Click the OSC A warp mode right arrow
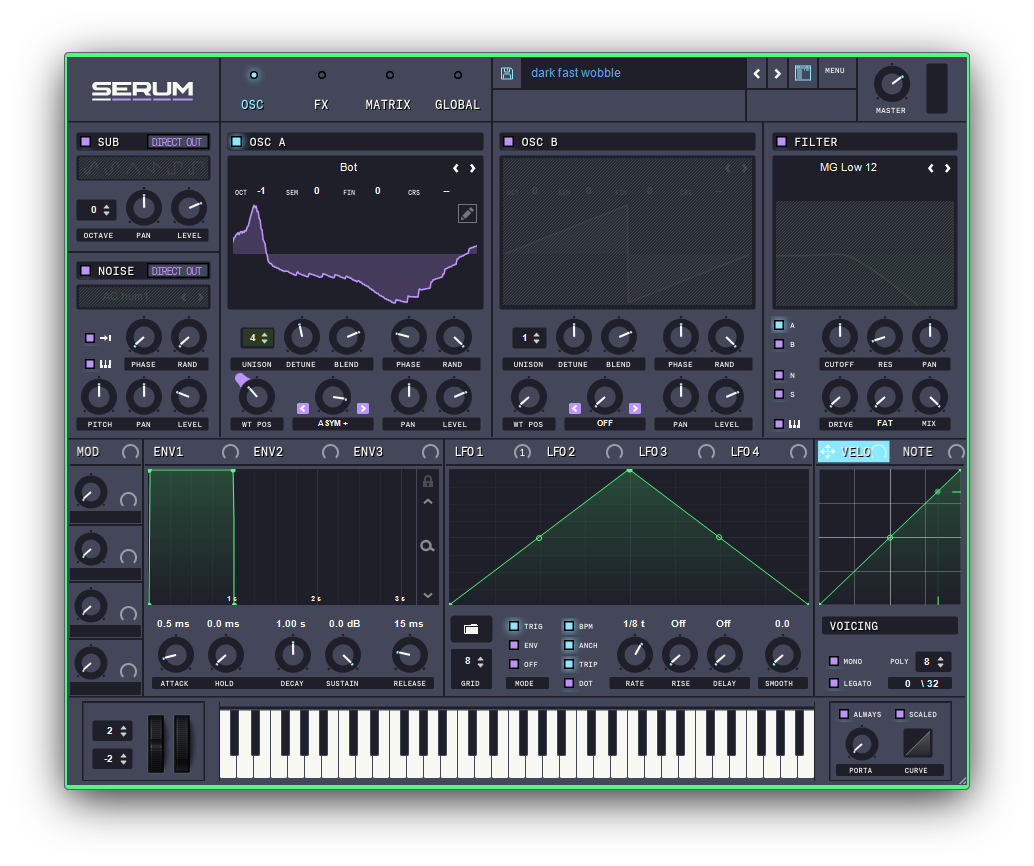The width and height of the screenshot is (1034, 866). click(x=363, y=408)
